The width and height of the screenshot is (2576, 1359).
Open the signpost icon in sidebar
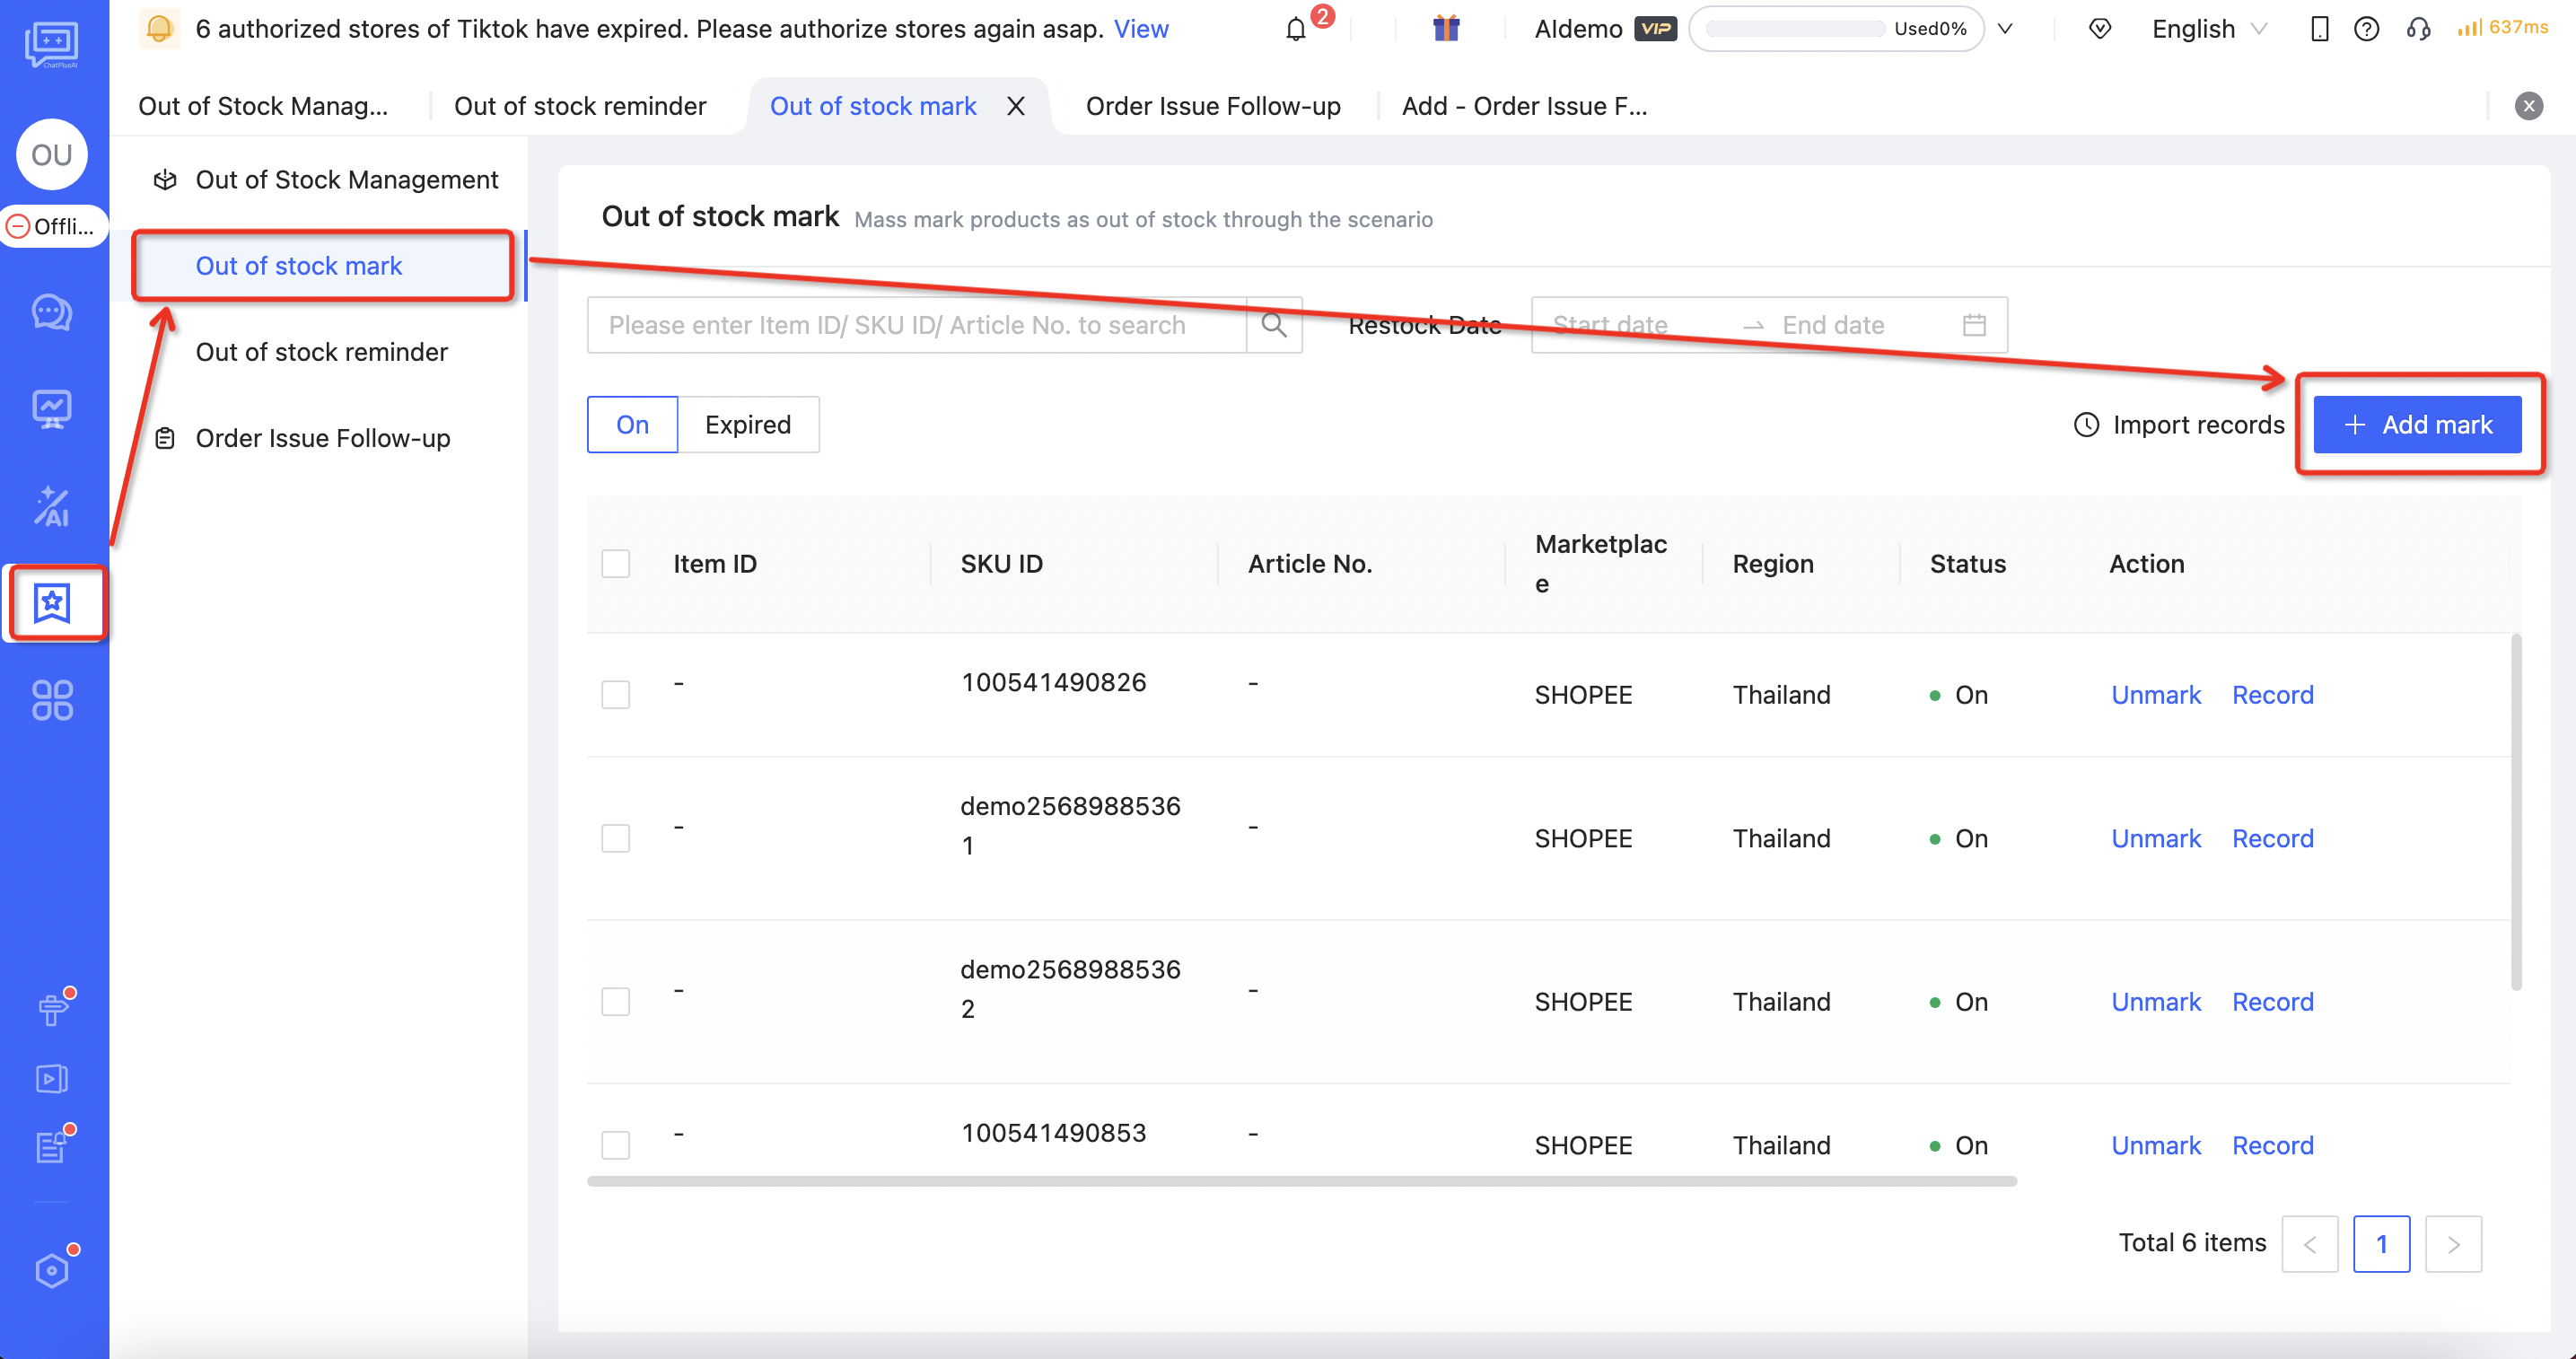coord(52,1010)
